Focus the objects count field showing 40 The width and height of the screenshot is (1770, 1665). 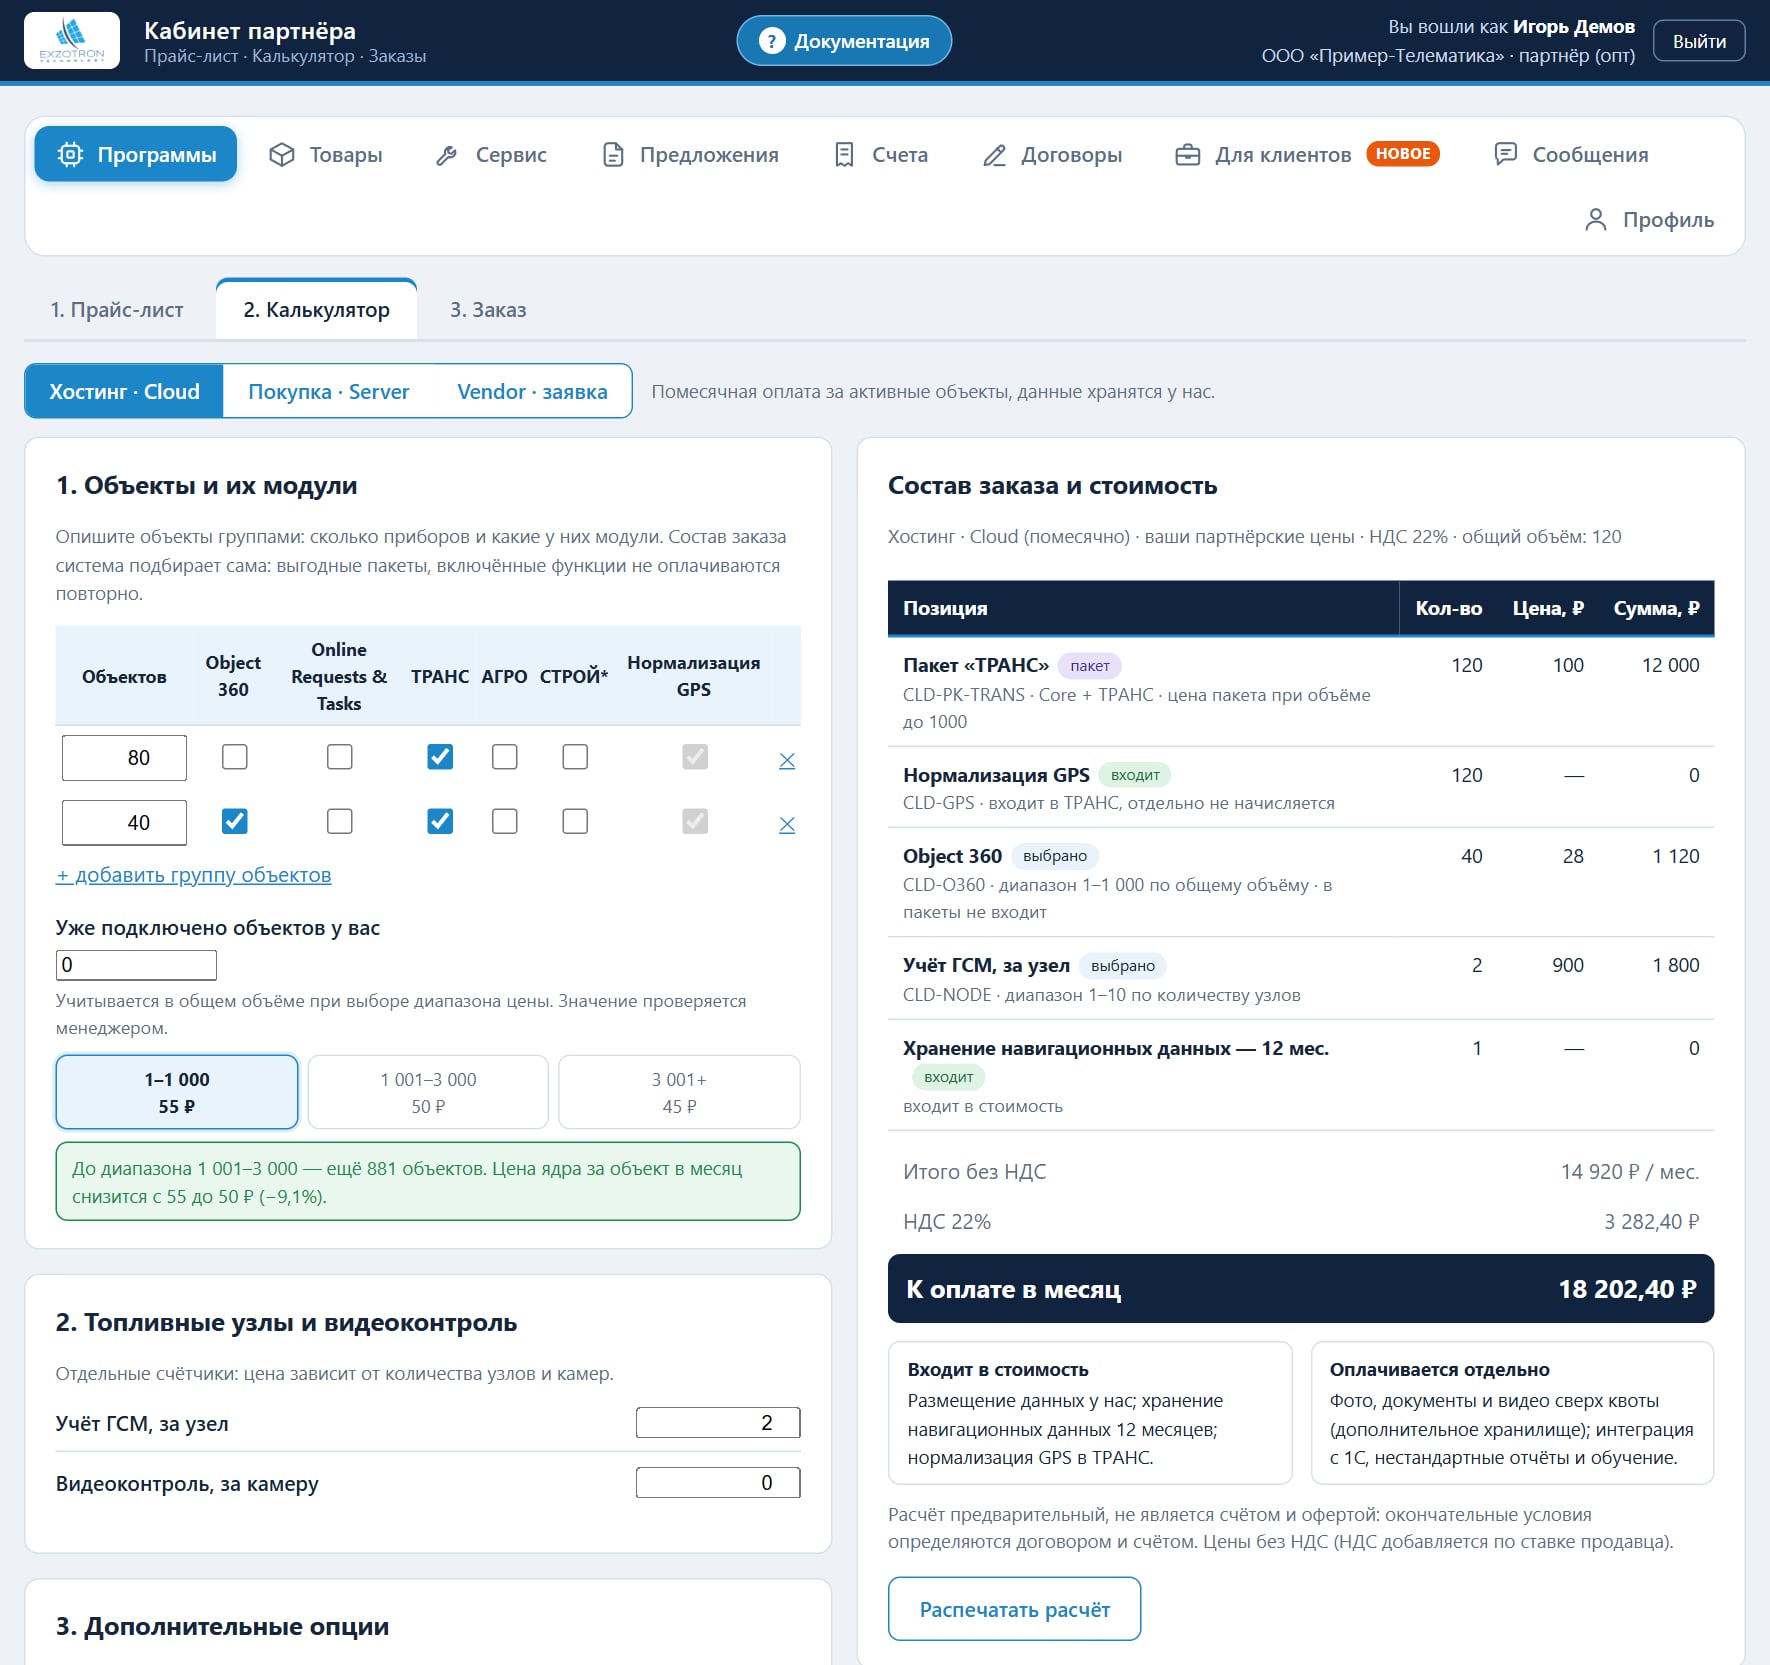[124, 822]
